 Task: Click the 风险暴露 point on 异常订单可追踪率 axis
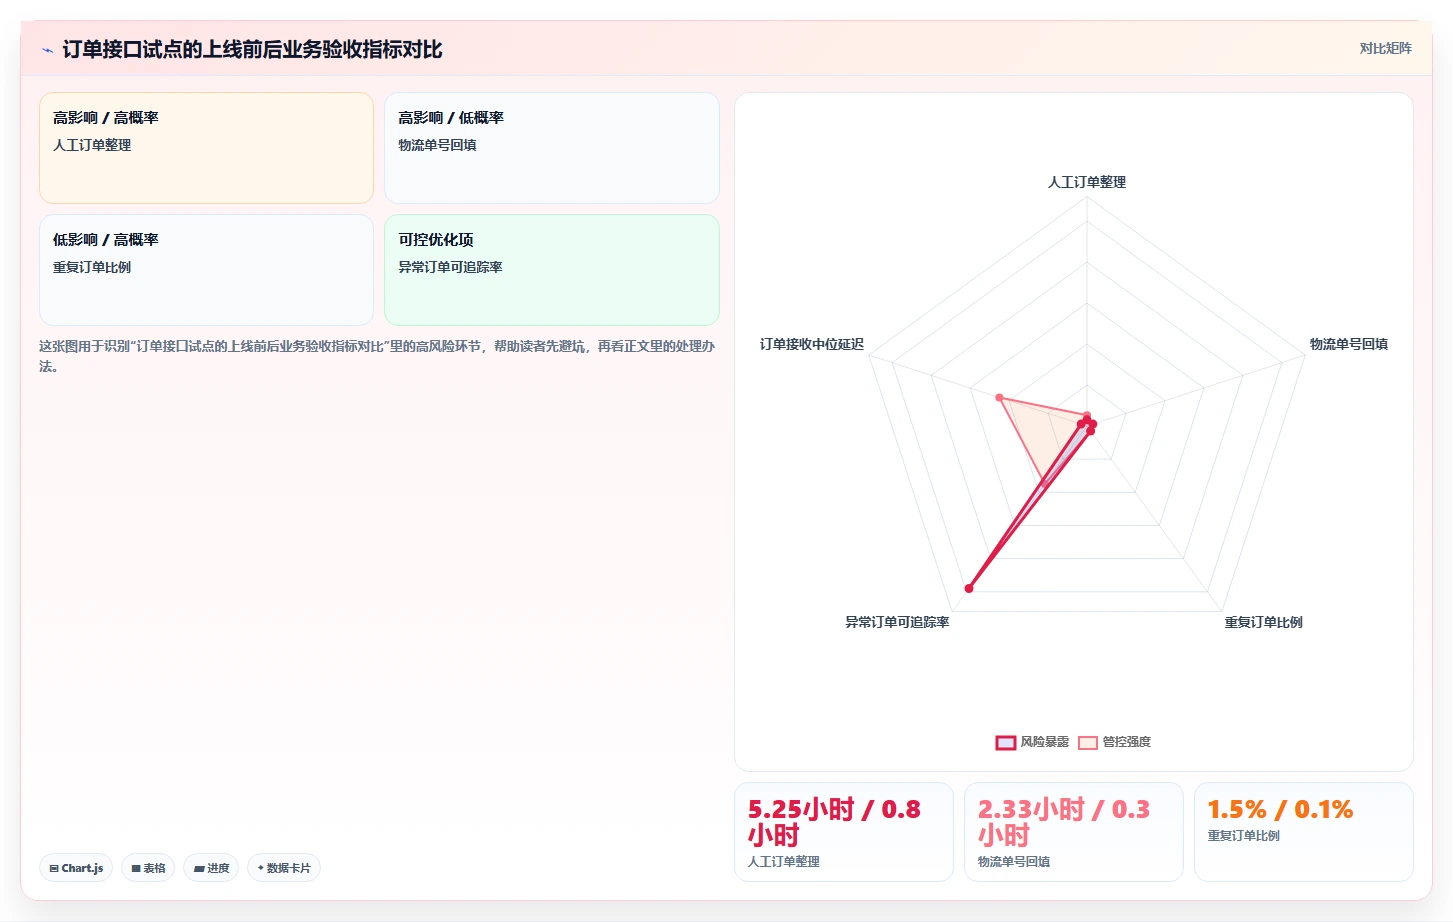point(969,588)
